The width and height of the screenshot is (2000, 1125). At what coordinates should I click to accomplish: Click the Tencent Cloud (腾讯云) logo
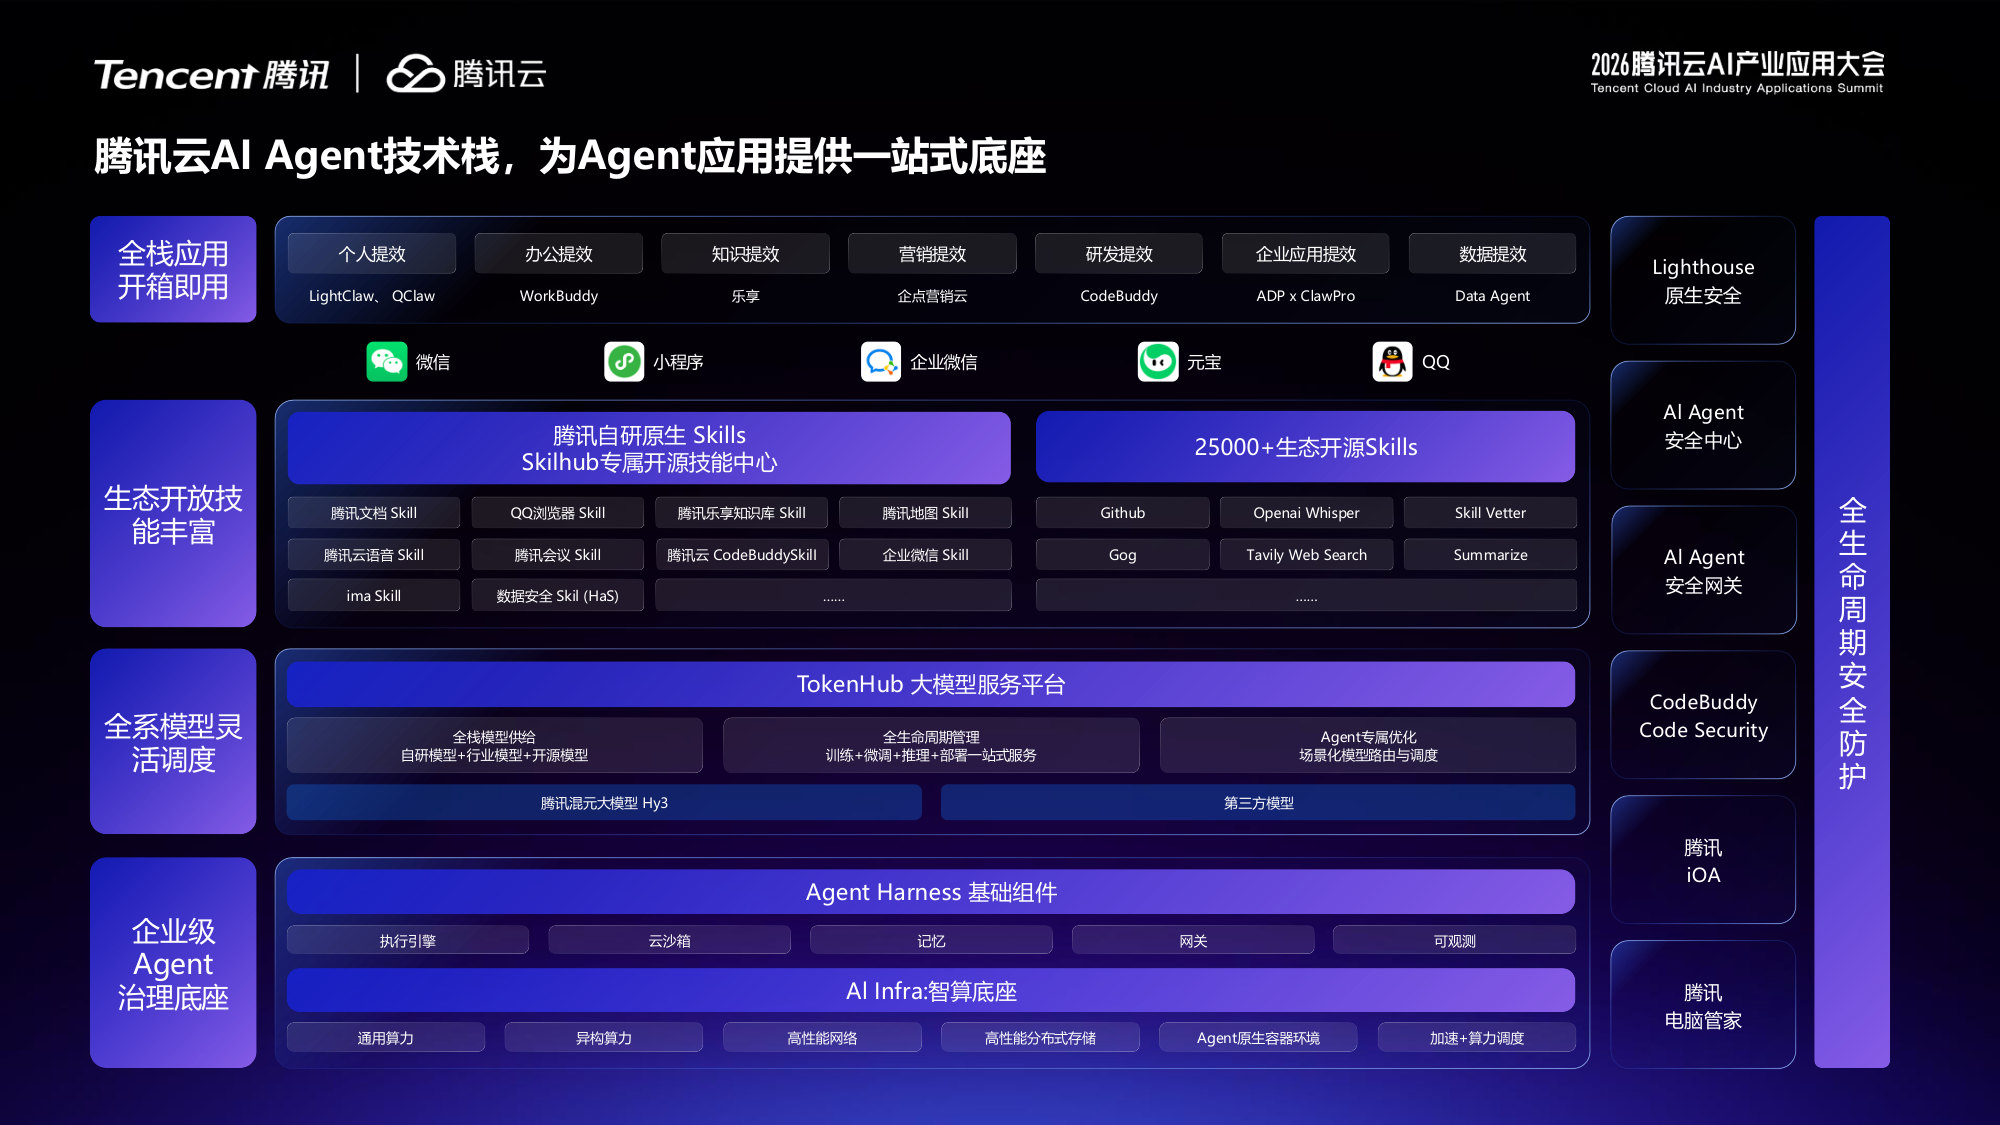click(466, 74)
